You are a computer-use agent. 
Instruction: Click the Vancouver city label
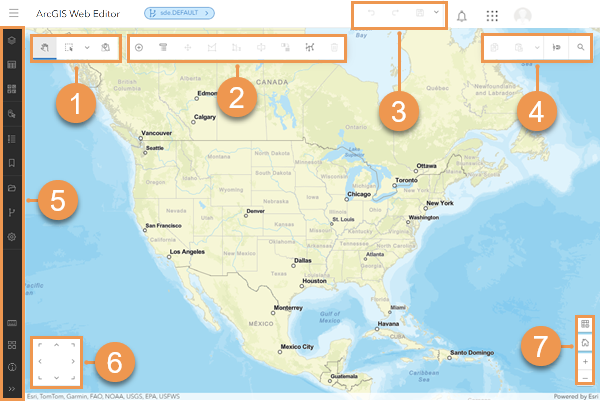157,133
